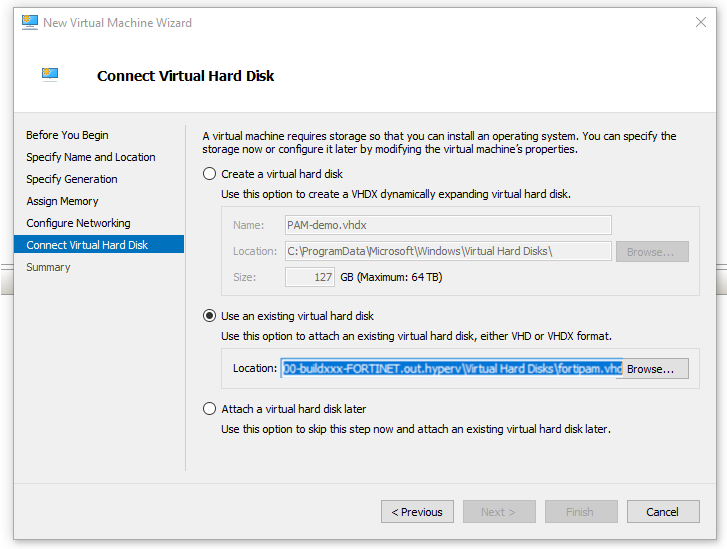Go to Before You Begin step

click(x=67, y=135)
